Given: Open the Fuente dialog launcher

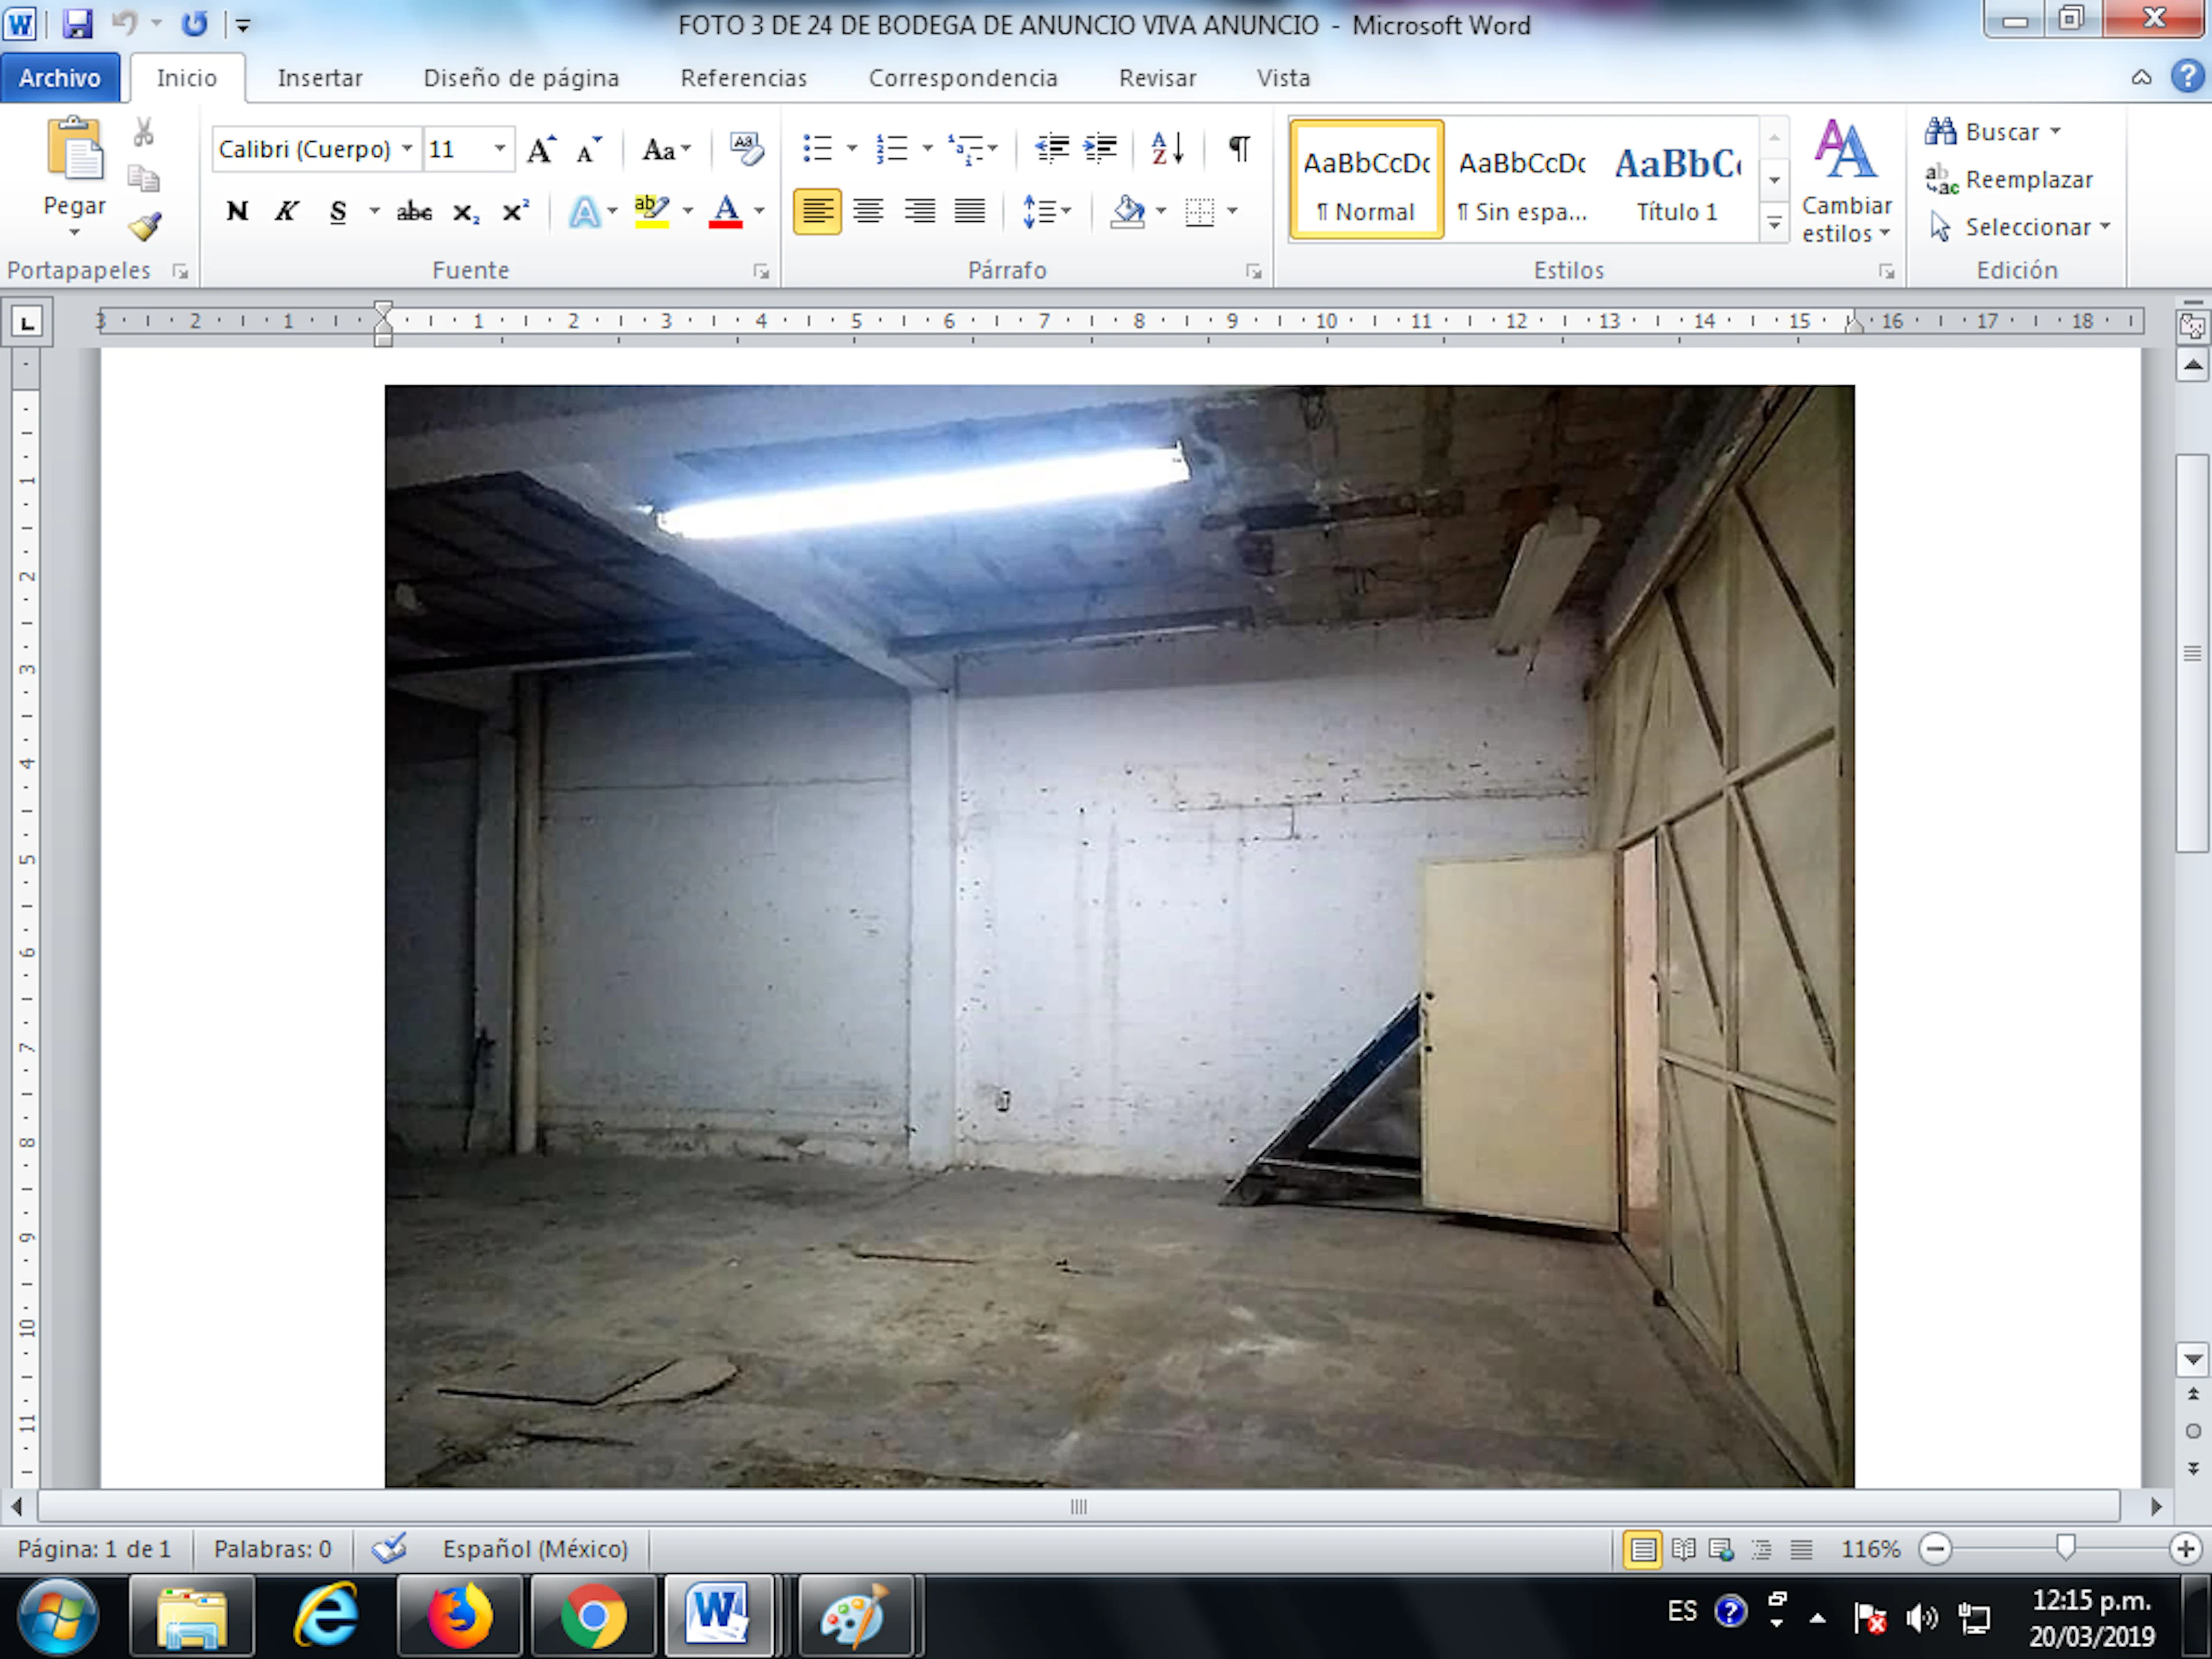Looking at the screenshot, I should point(761,271).
